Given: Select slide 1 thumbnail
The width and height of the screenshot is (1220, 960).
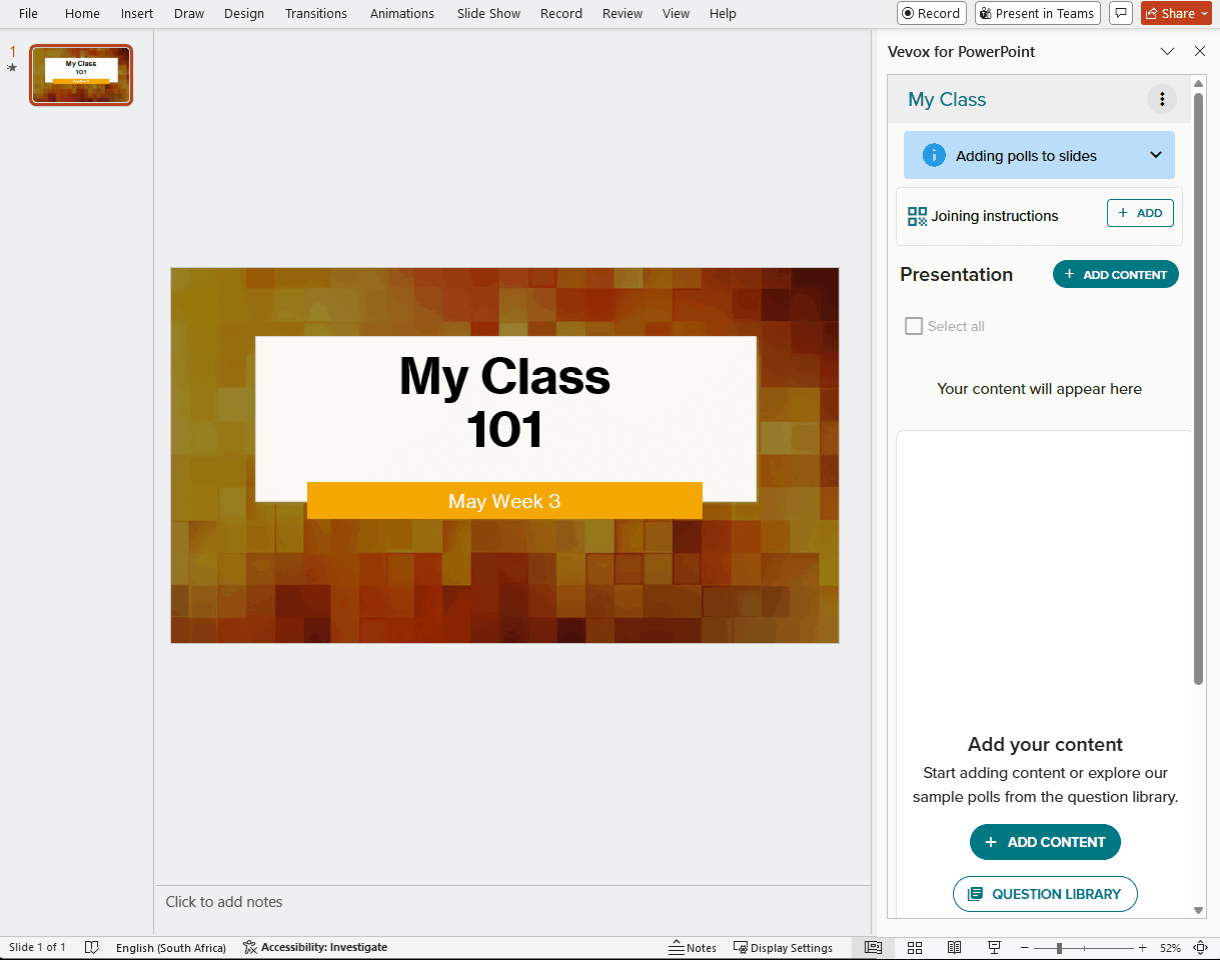Looking at the screenshot, I should (81, 75).
